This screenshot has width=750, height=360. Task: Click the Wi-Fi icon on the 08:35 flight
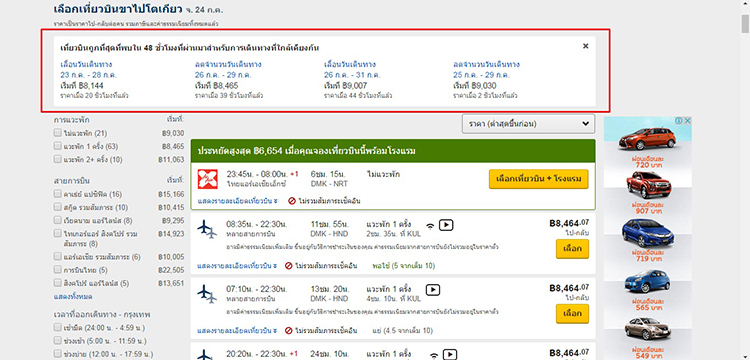(430, 225)
